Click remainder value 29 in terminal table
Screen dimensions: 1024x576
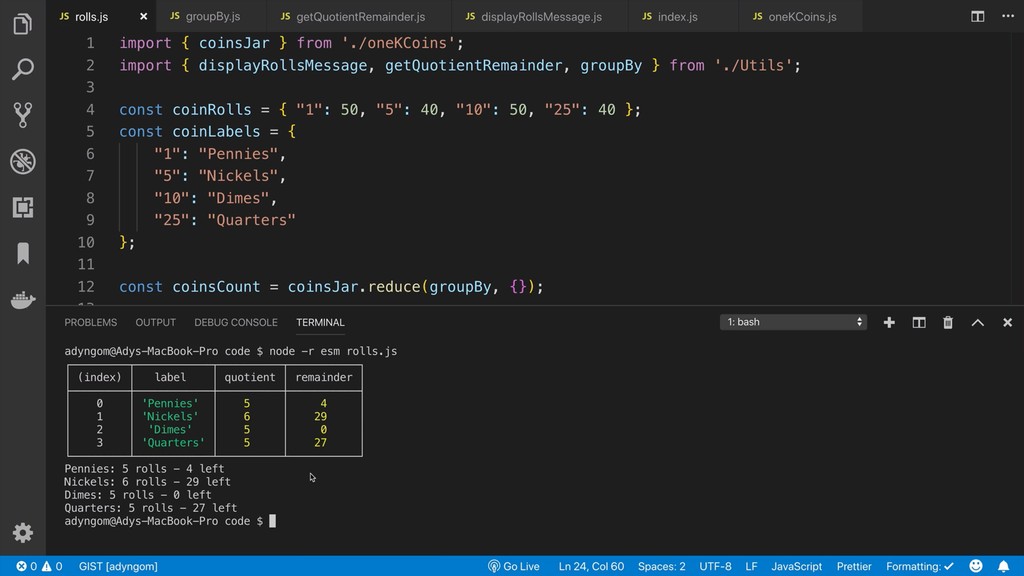[321, 417]
